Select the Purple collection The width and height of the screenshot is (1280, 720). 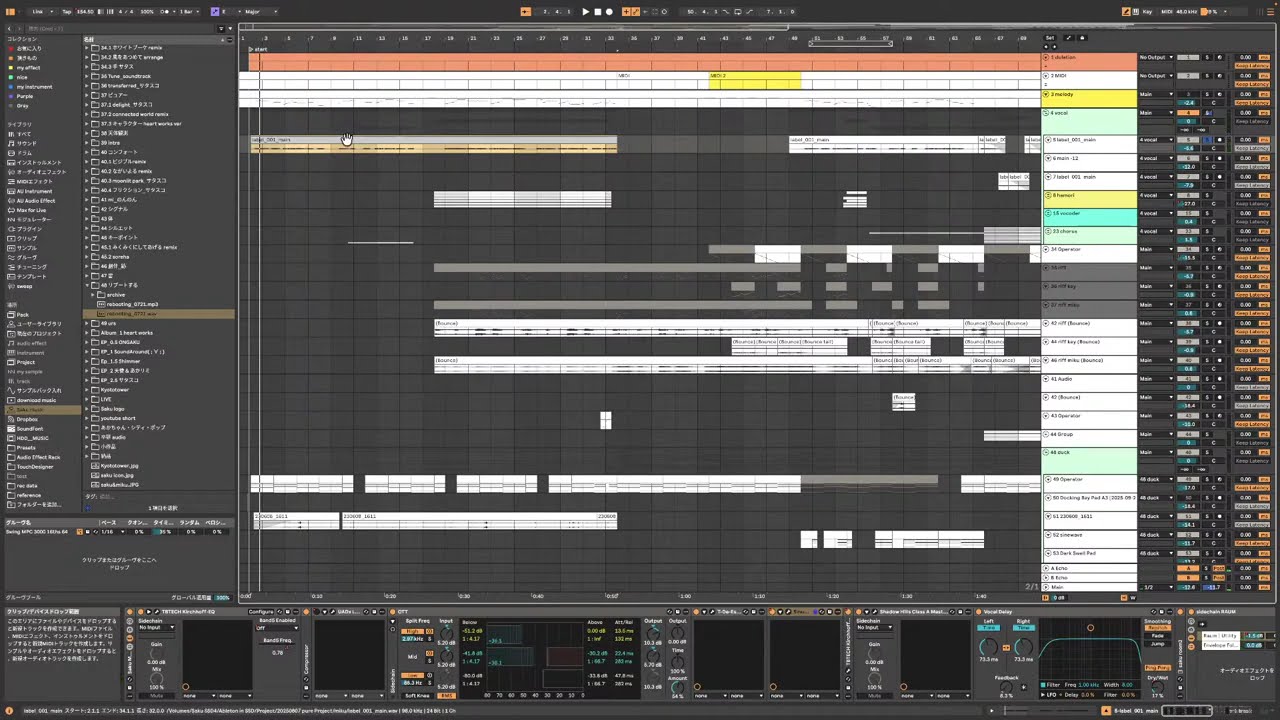pos(25,96)
